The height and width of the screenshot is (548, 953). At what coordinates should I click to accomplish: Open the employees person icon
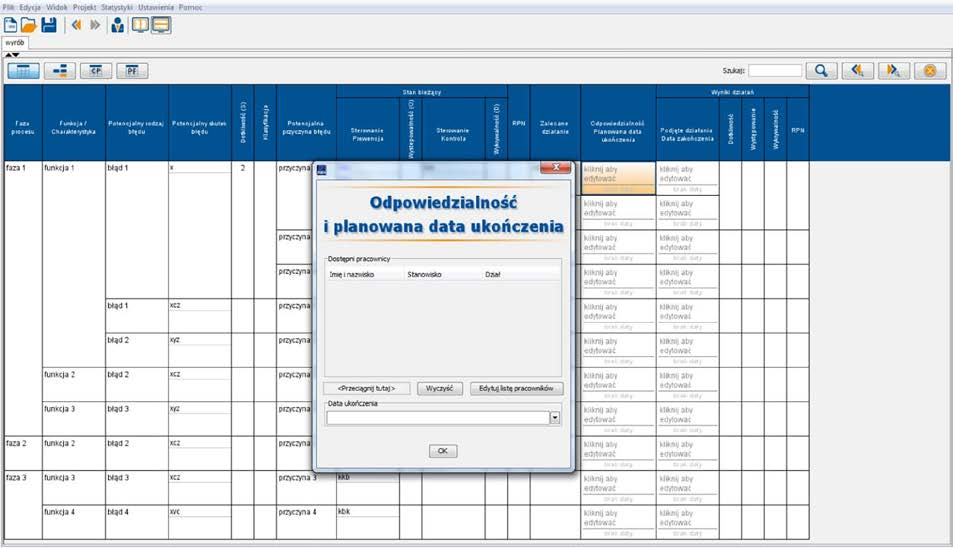coord(118,26)
